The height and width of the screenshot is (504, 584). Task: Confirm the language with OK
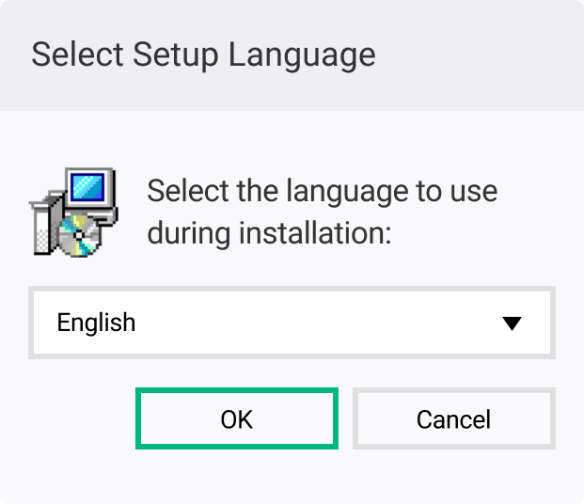tap(237, 419)
